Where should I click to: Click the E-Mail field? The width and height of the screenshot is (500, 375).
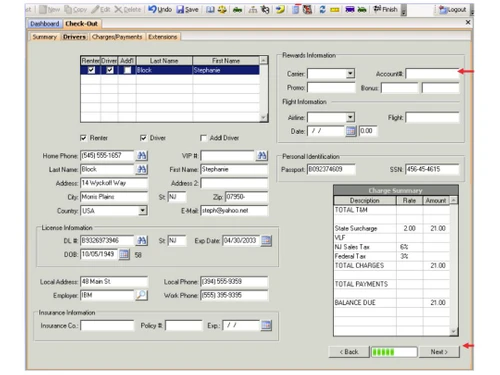coord(234,211)
